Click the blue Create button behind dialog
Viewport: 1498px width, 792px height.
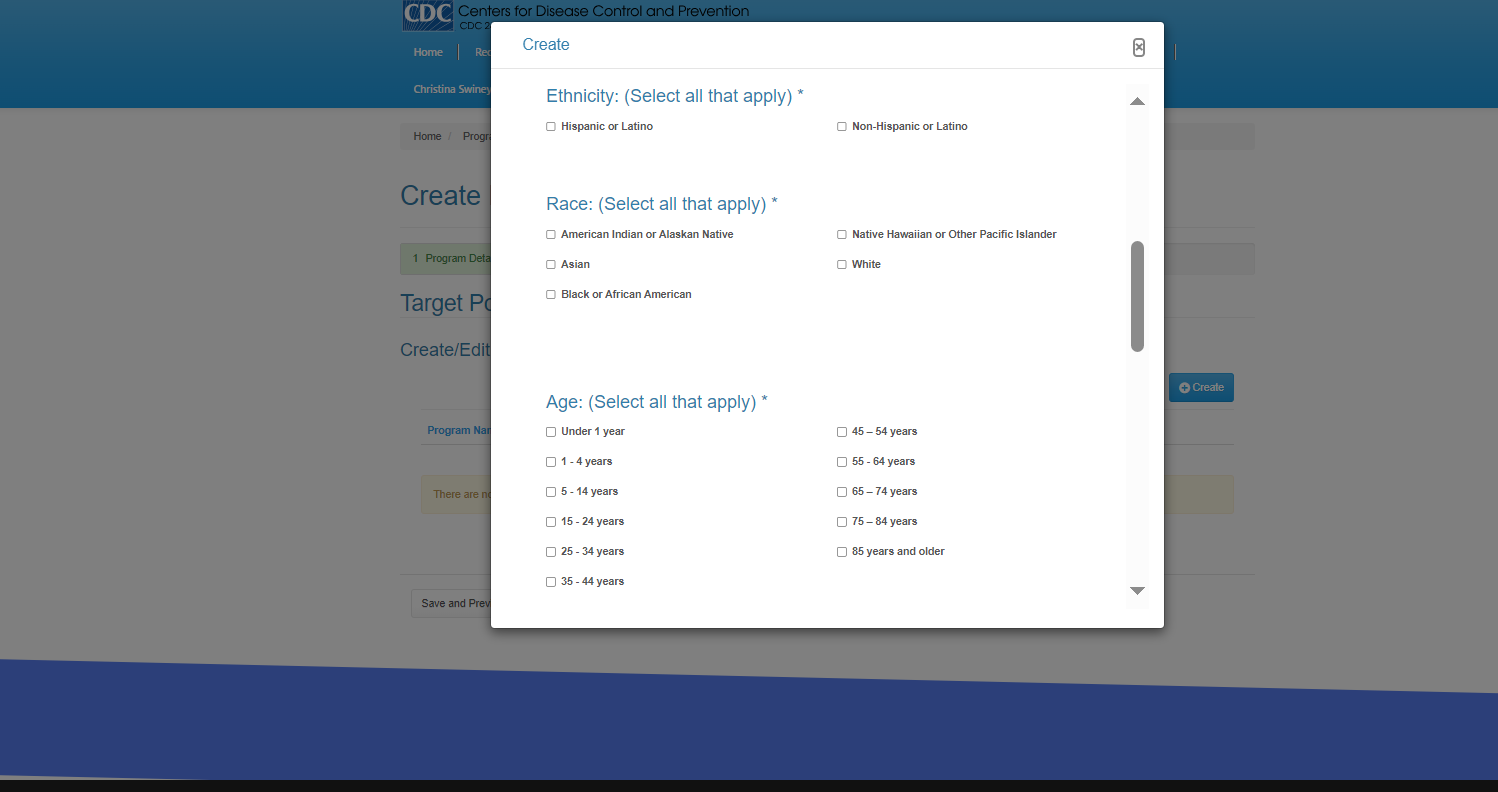coord(1201,388)
